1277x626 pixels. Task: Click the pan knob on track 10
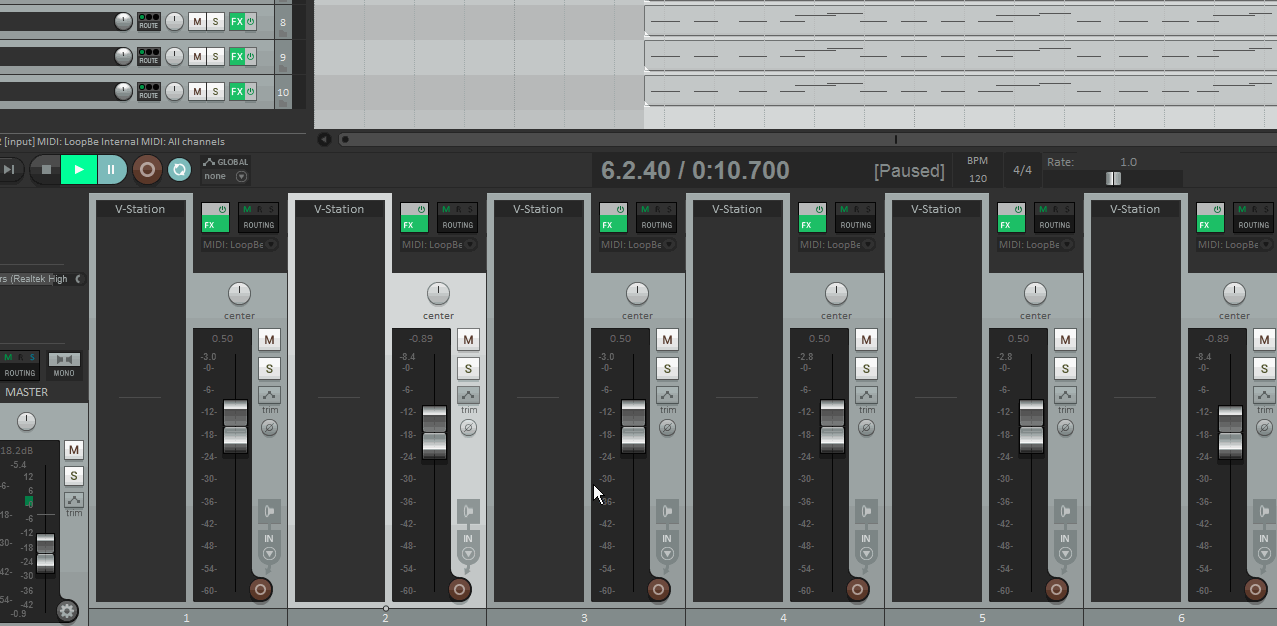tap(175, 92)
